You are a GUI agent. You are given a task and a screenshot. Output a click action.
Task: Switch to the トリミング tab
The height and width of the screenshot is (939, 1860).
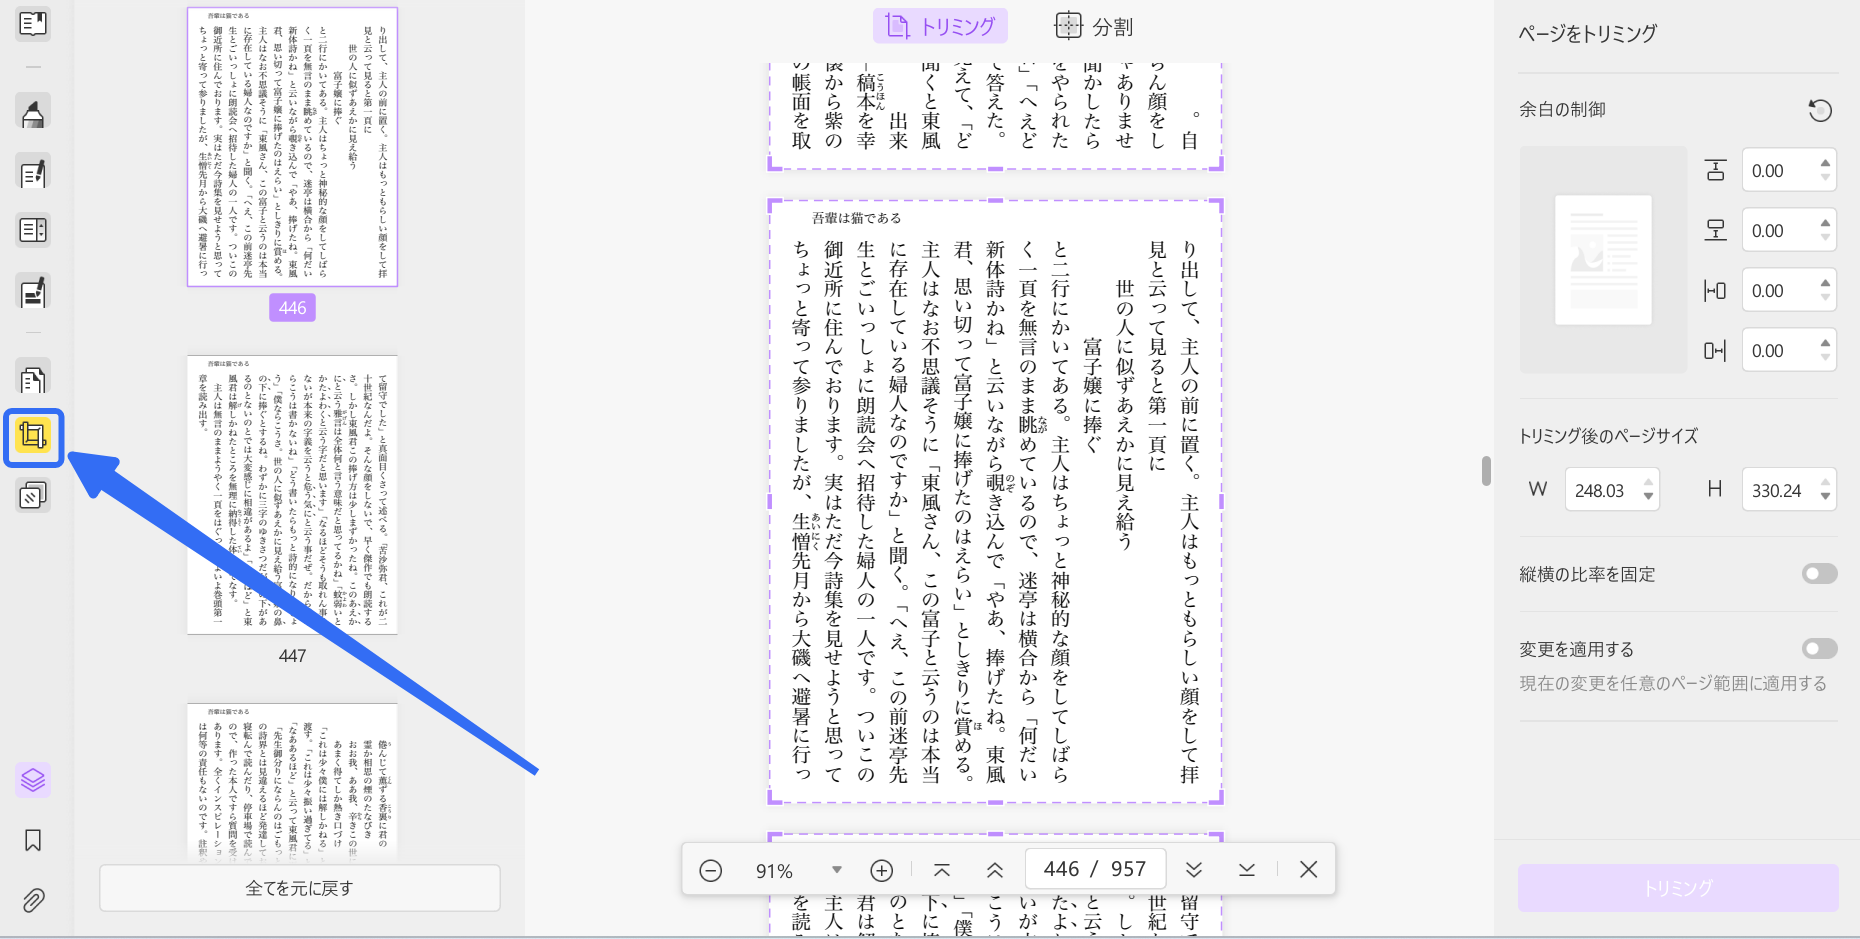click(940, 26)
